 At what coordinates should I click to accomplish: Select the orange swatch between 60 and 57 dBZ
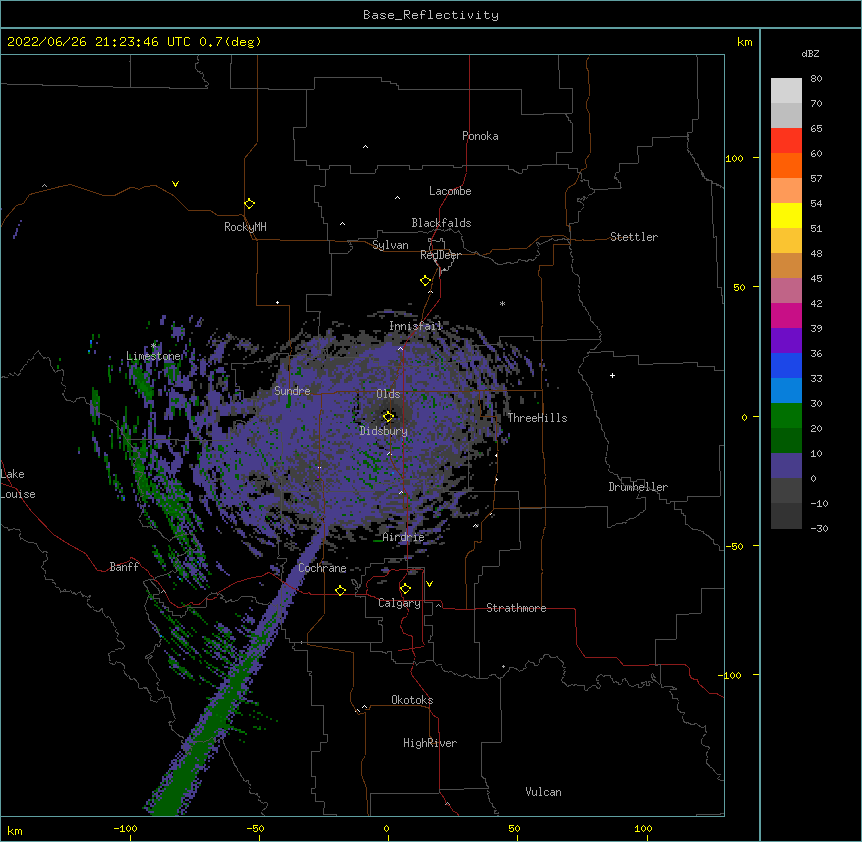(x=786, y=165)
